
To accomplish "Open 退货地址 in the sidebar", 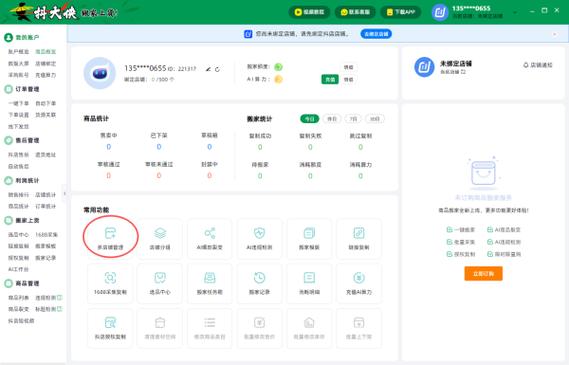I will (46, 155).
